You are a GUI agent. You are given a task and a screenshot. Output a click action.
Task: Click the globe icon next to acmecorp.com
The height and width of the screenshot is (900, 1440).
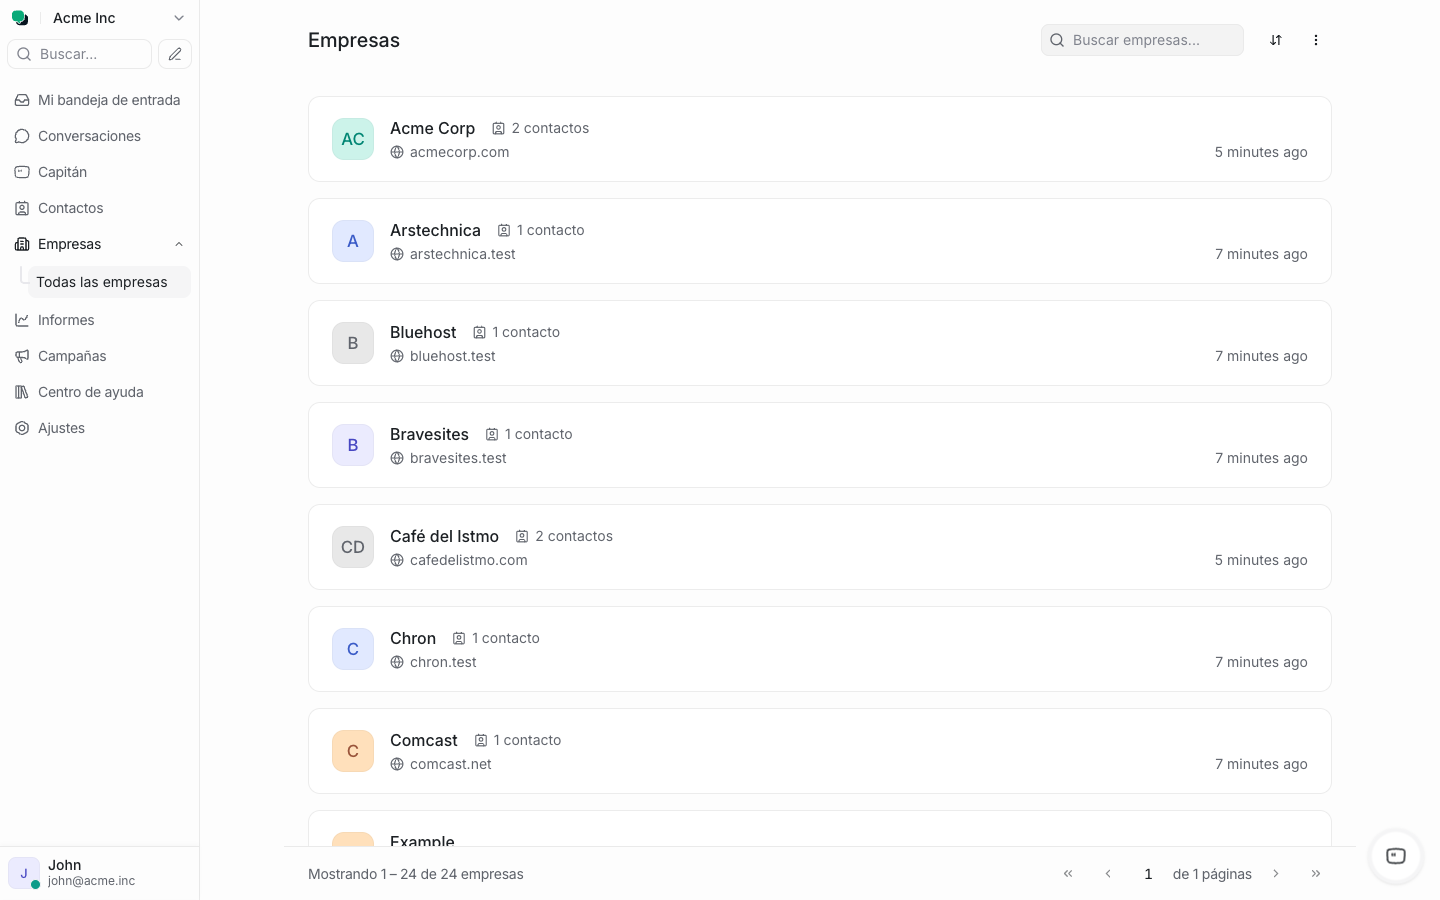point(397,152)
